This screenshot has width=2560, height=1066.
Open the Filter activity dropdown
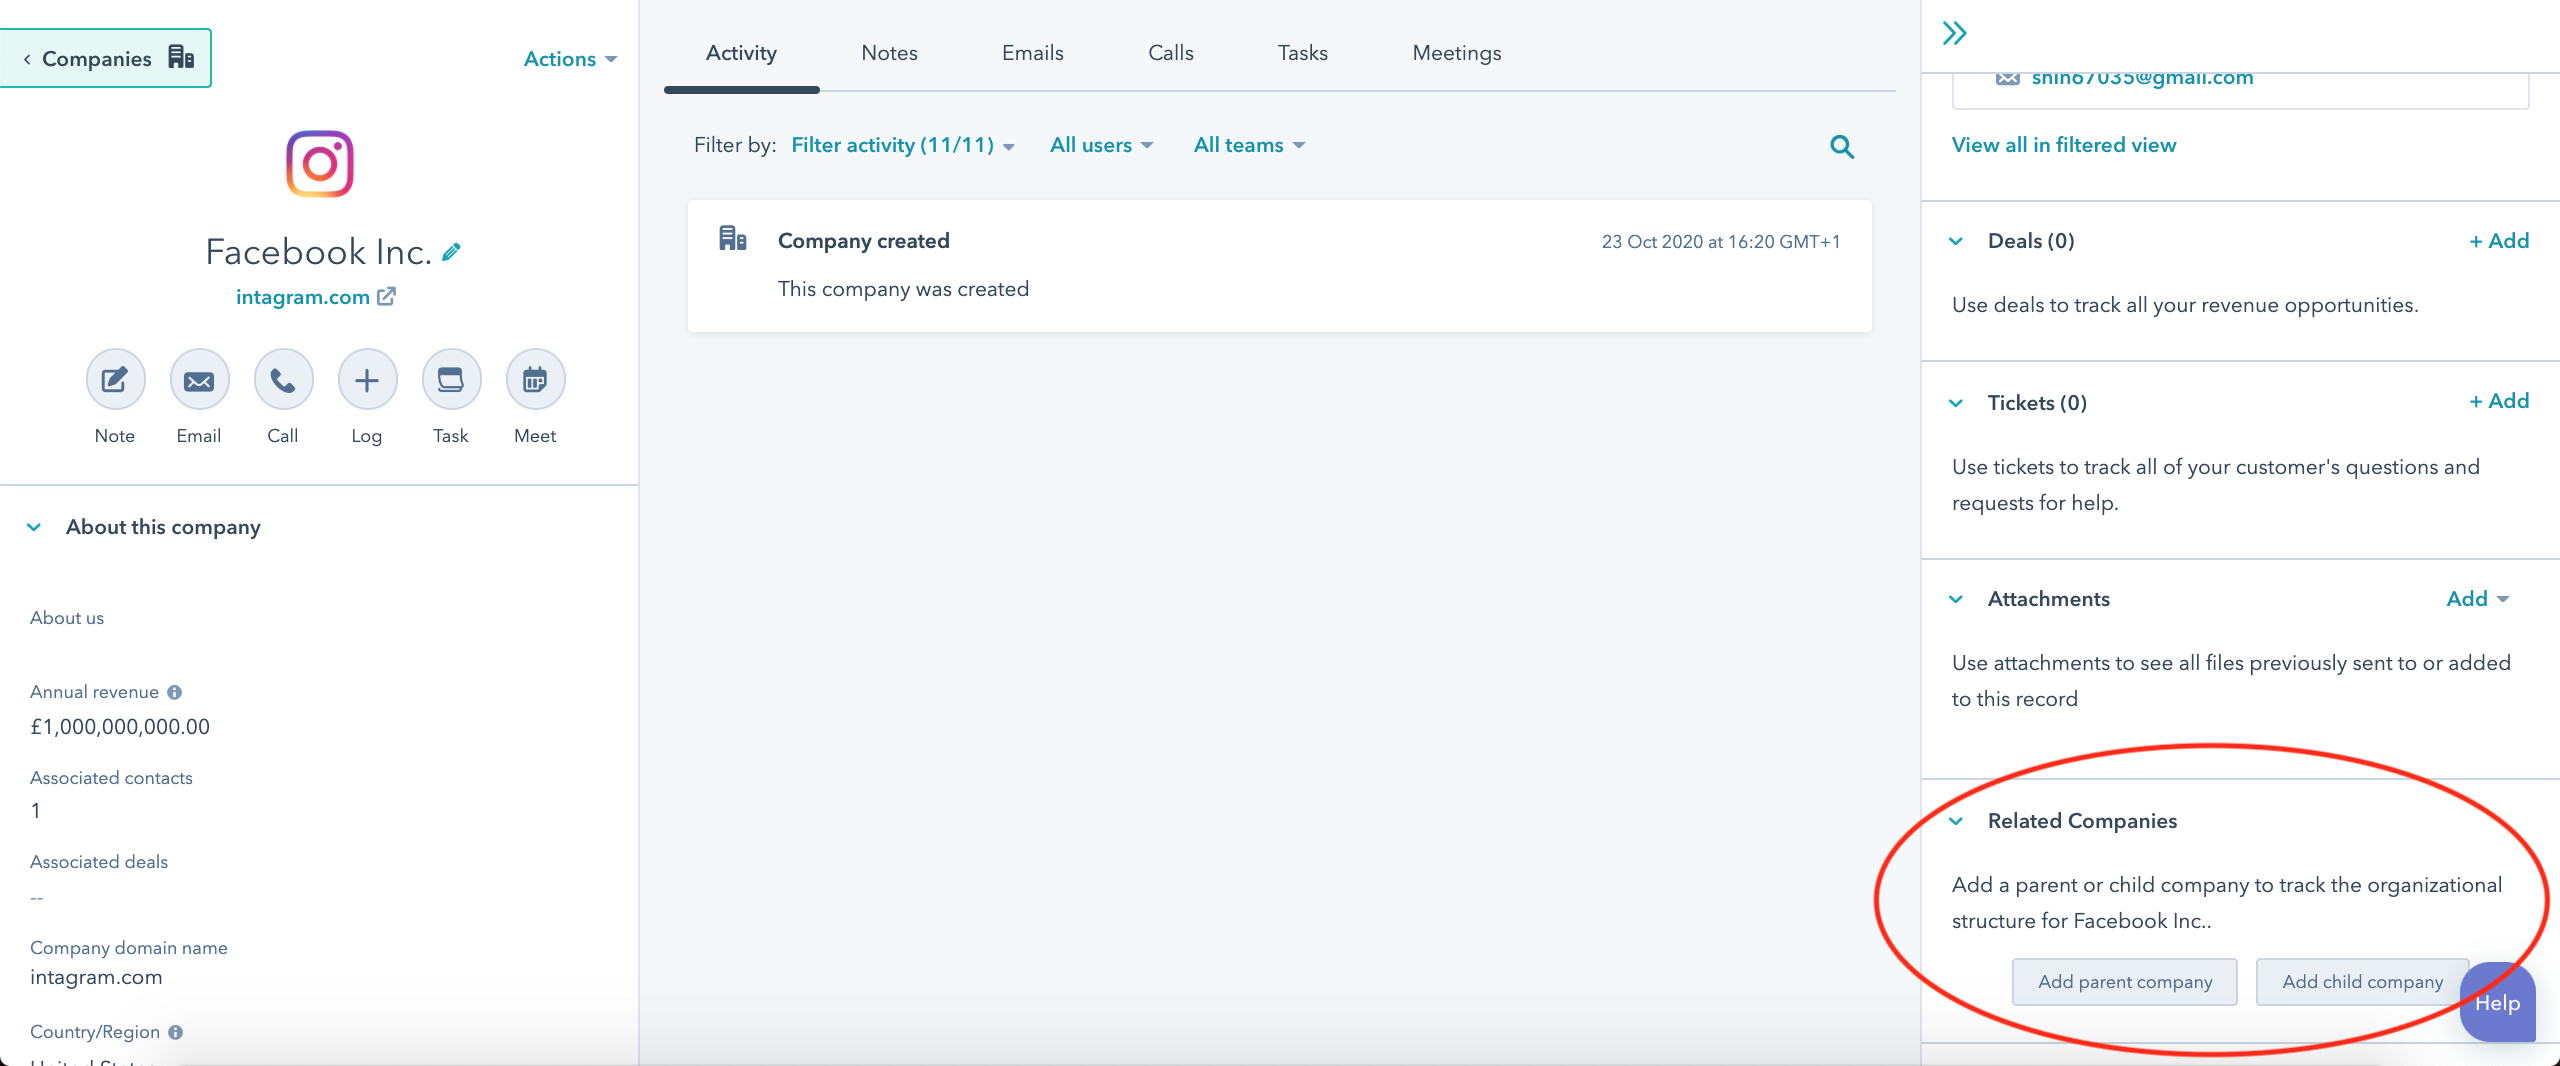point(900,145)
